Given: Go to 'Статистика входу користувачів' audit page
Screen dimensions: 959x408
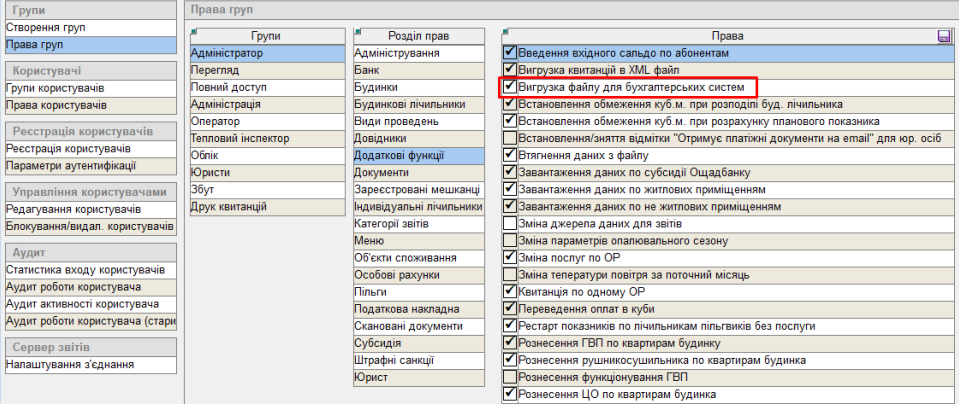Looking at the screenshot, I should pyautogui.click(x=85, y=270).
